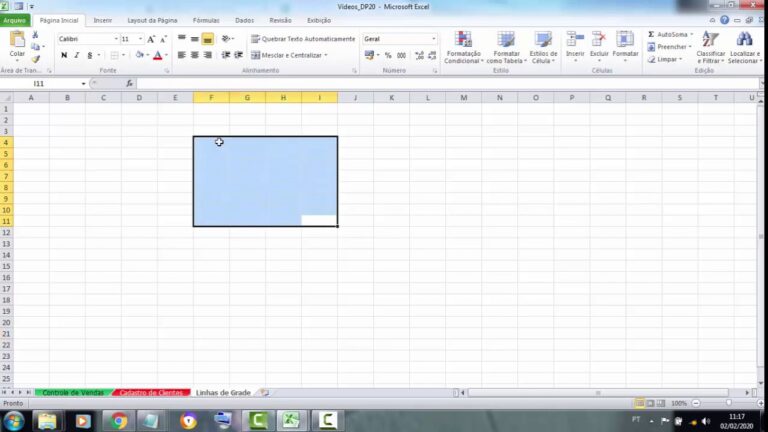Center text horizontally icon
The image size is (768, 432).
point(194,55)
